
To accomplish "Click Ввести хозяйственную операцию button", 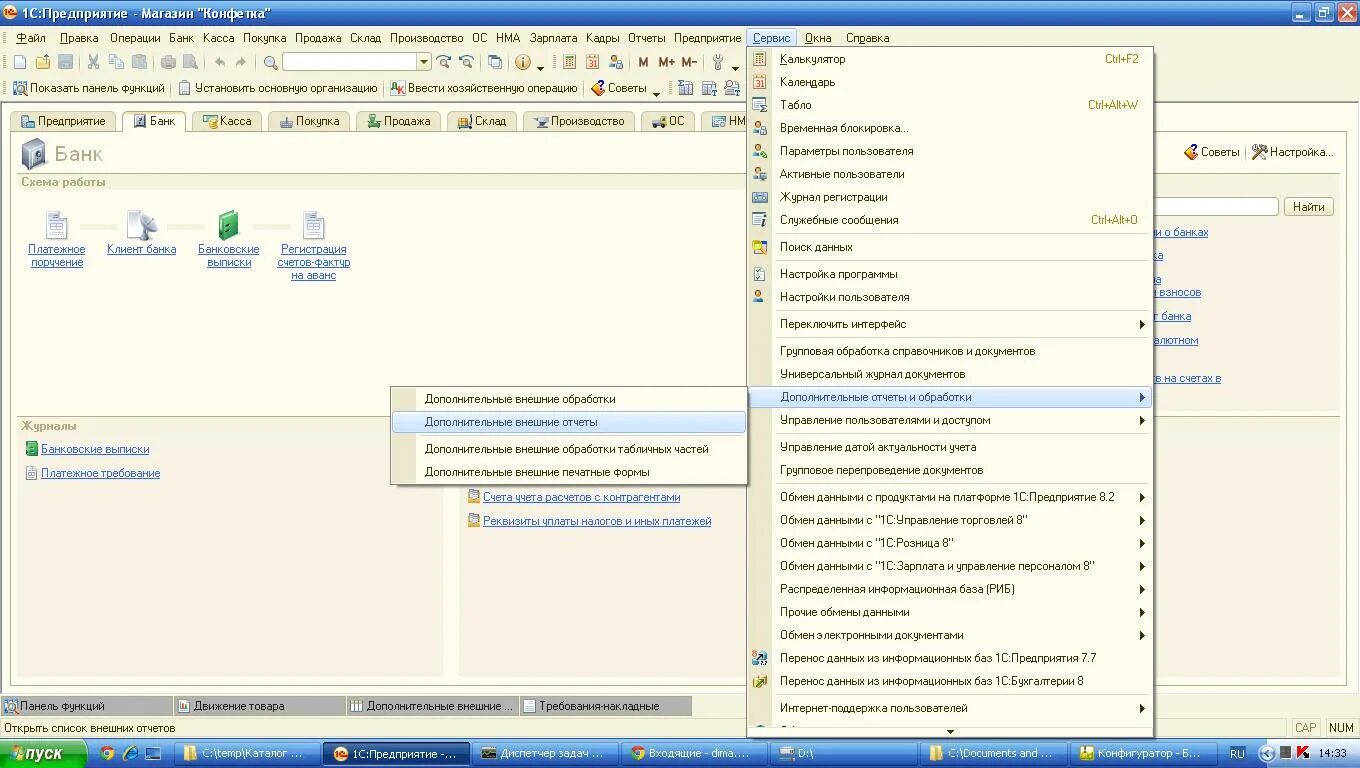I will point(483,88).
